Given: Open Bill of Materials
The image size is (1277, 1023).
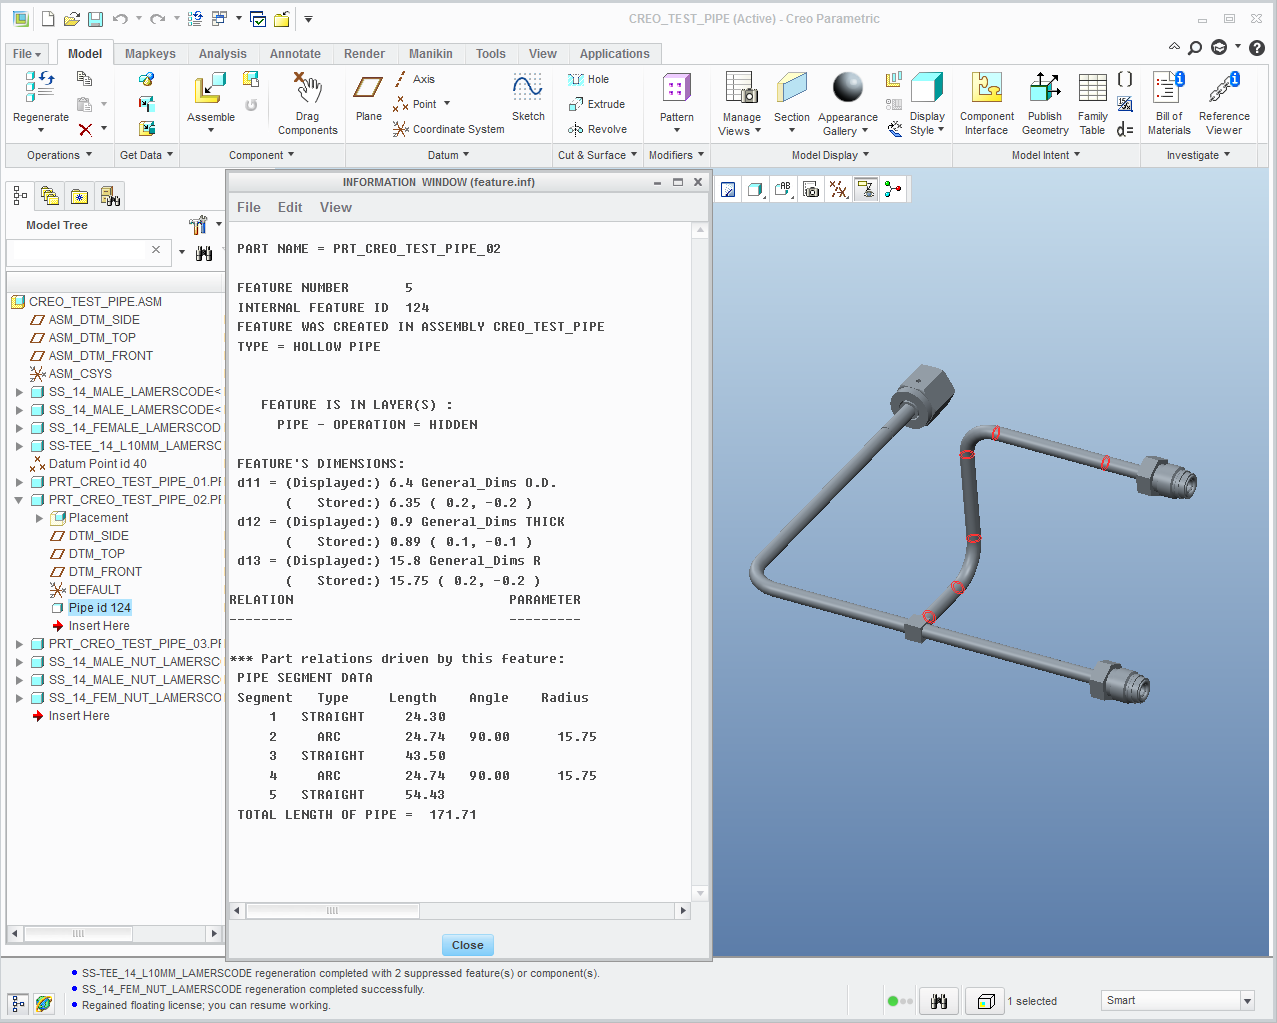Looking at the screenshot, I should click(1169, 103).
